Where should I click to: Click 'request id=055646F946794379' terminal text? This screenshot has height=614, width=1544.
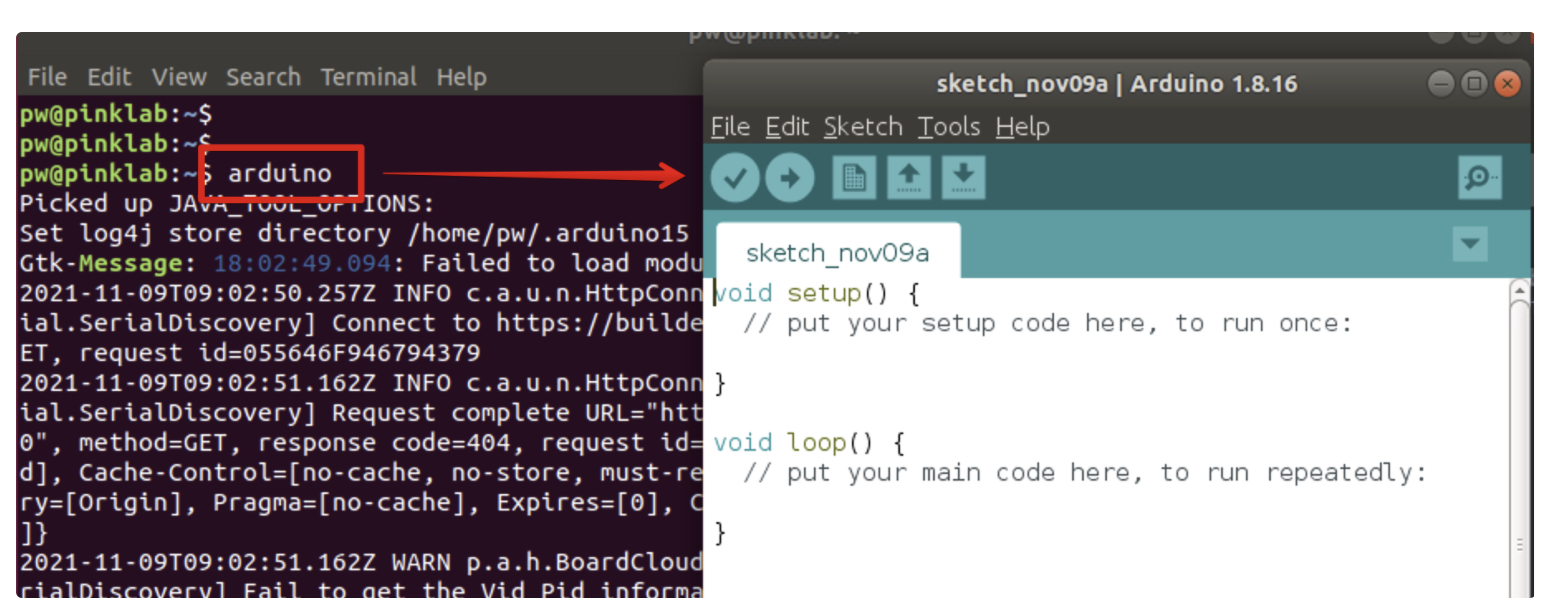280,353
